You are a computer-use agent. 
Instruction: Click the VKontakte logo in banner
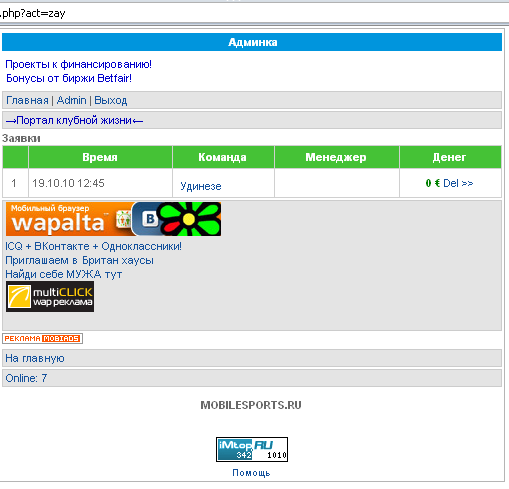pyautogui.click(x=150, y=219)
